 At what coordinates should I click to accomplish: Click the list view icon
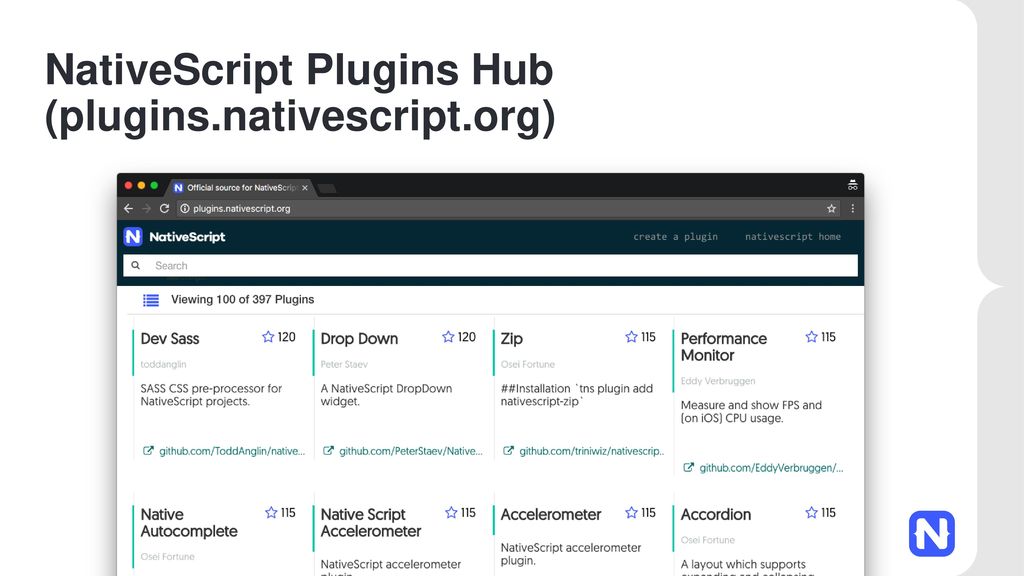pos(151,300)
